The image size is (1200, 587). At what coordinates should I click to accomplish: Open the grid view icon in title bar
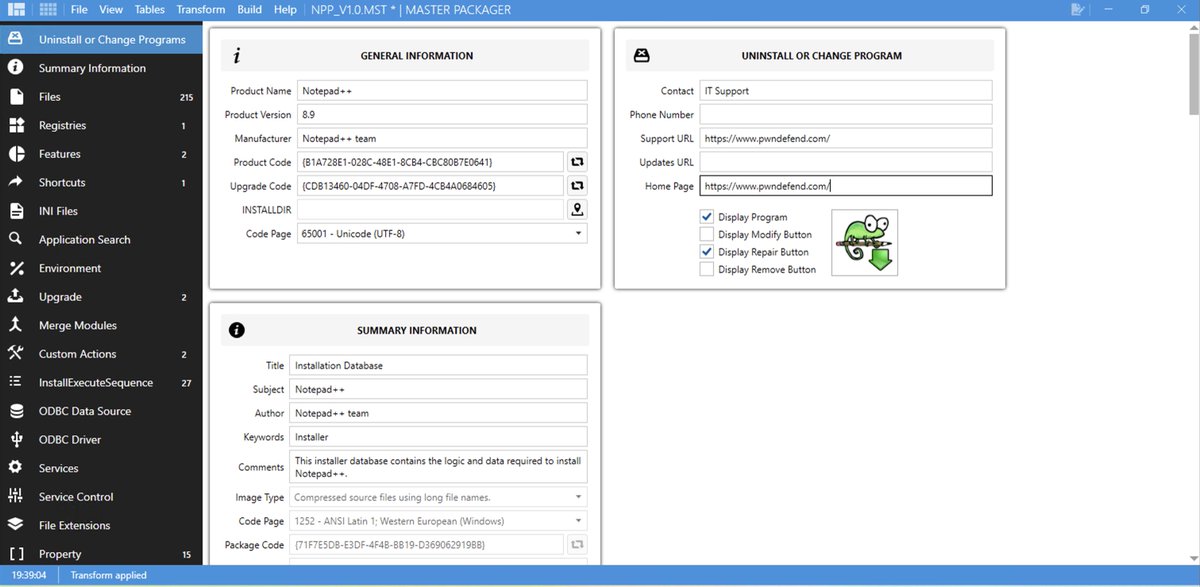coord(49,9)
